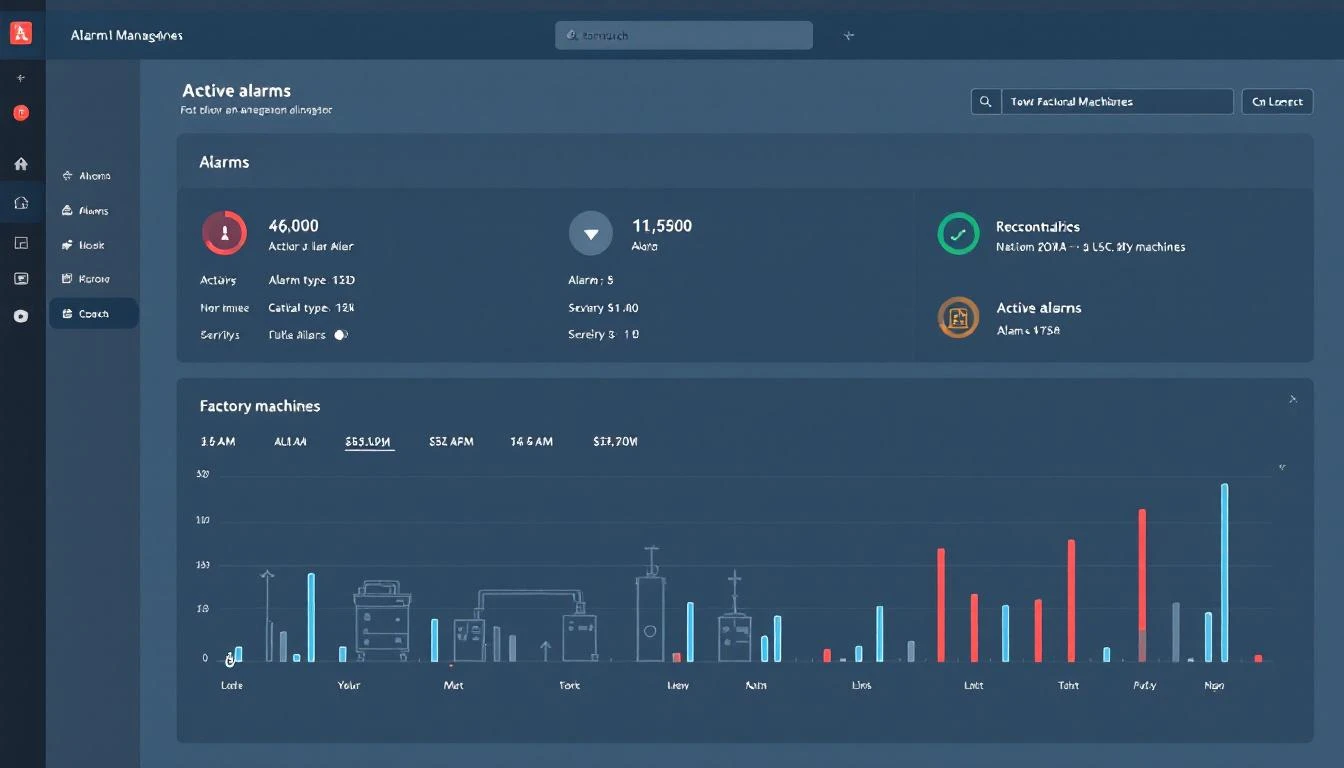Toggle the False Alarms switch

pos(341,335)
